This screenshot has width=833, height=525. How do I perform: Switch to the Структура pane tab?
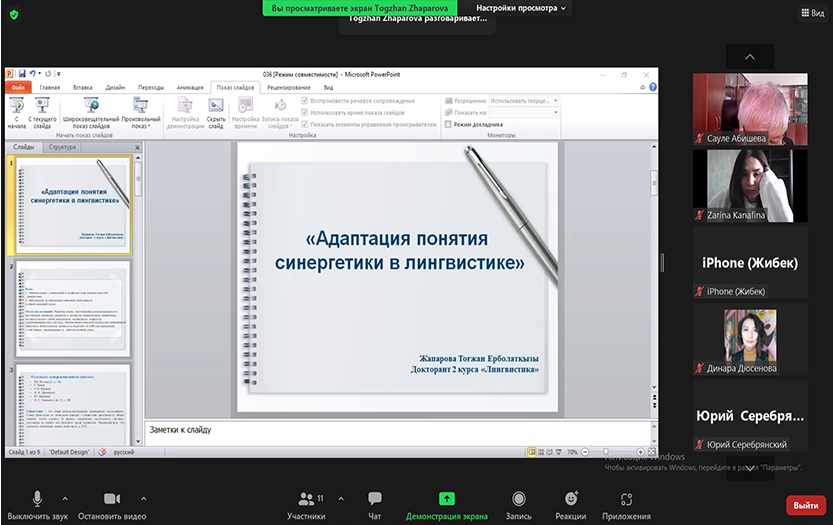click(x=62, y=147)
